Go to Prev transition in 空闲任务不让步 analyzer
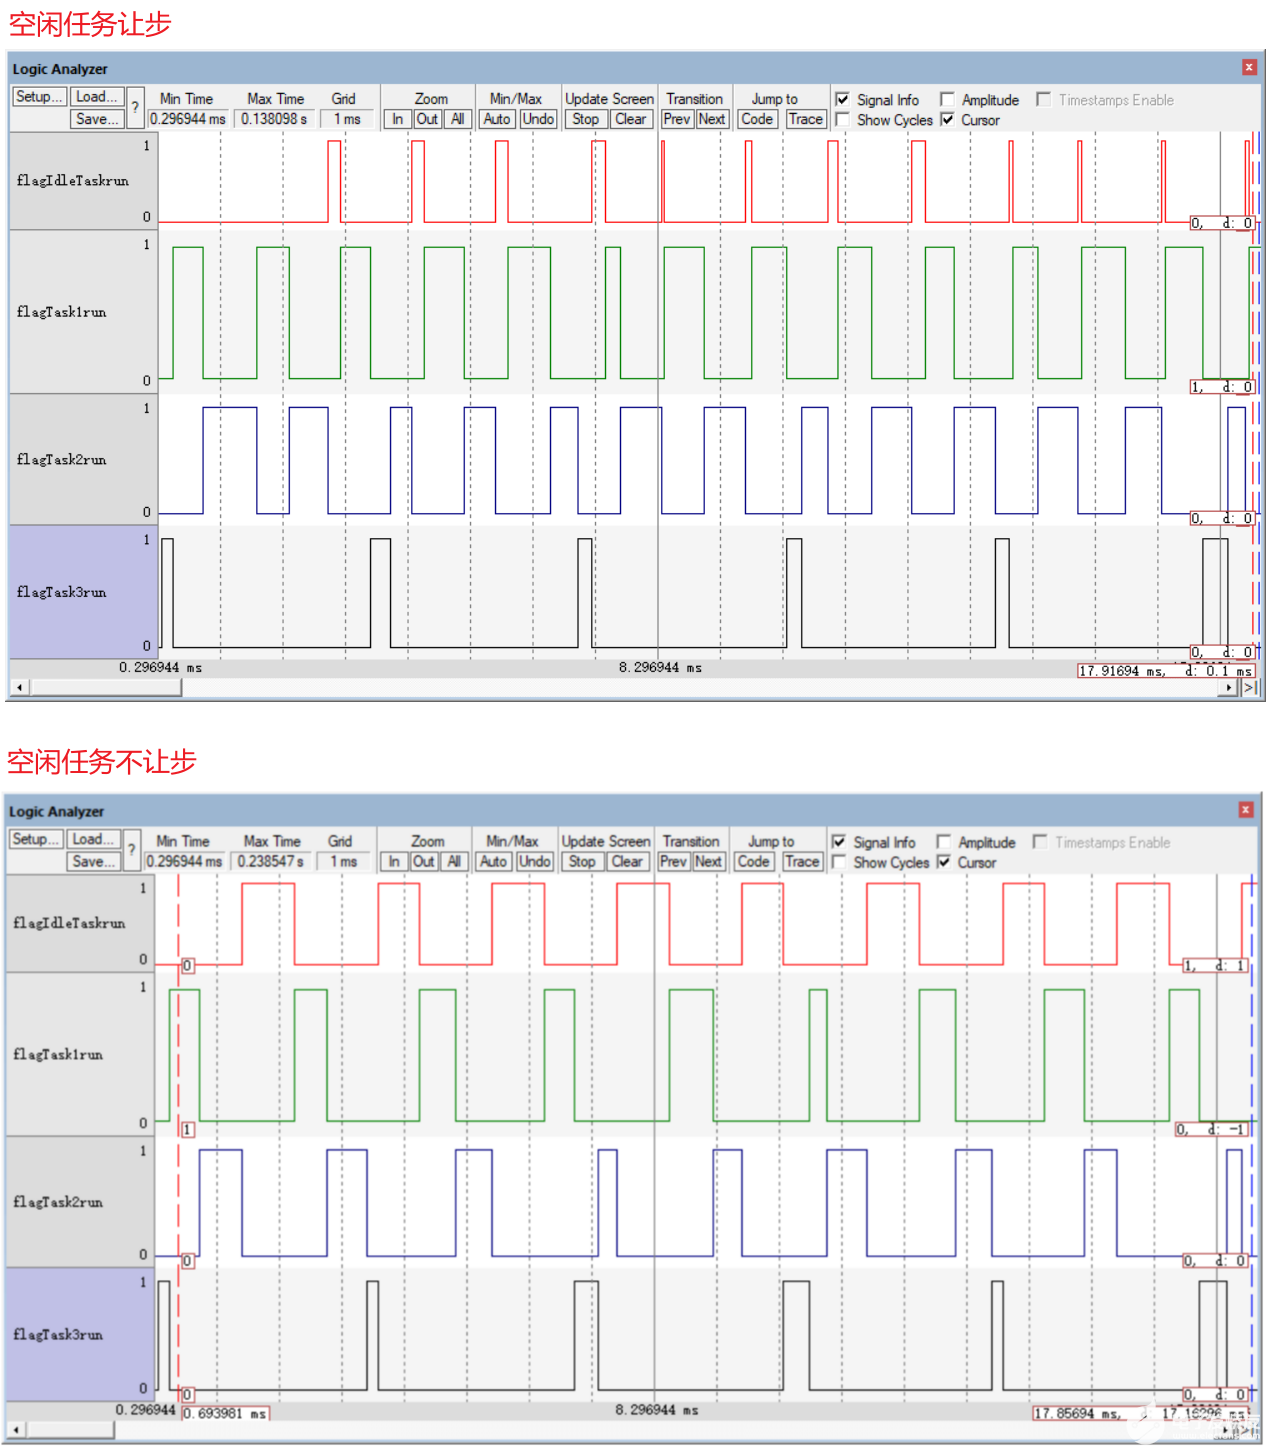1266x1446 pixels. [673, 861]
